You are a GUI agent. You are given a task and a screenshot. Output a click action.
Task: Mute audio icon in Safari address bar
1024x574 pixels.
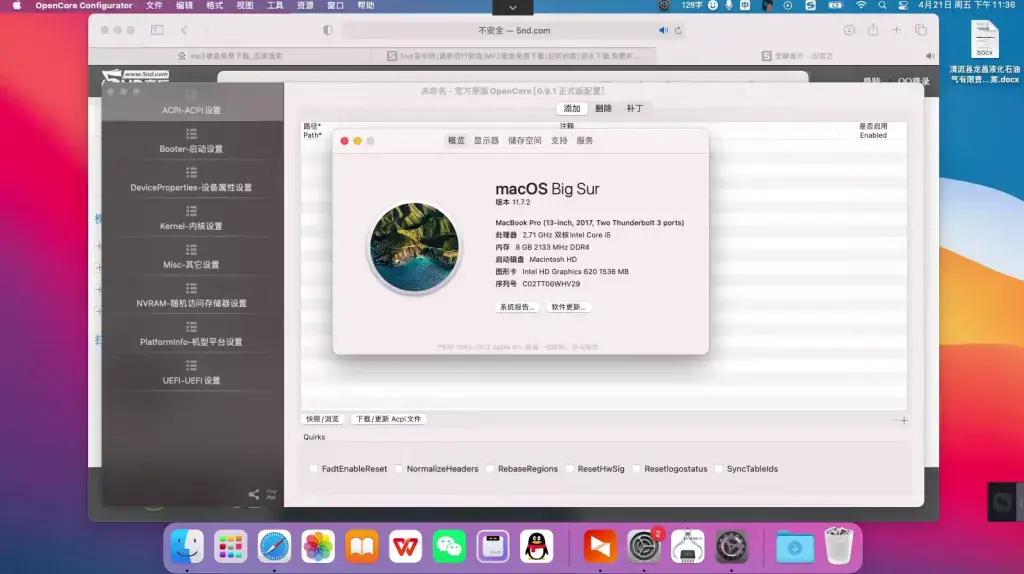664,30
